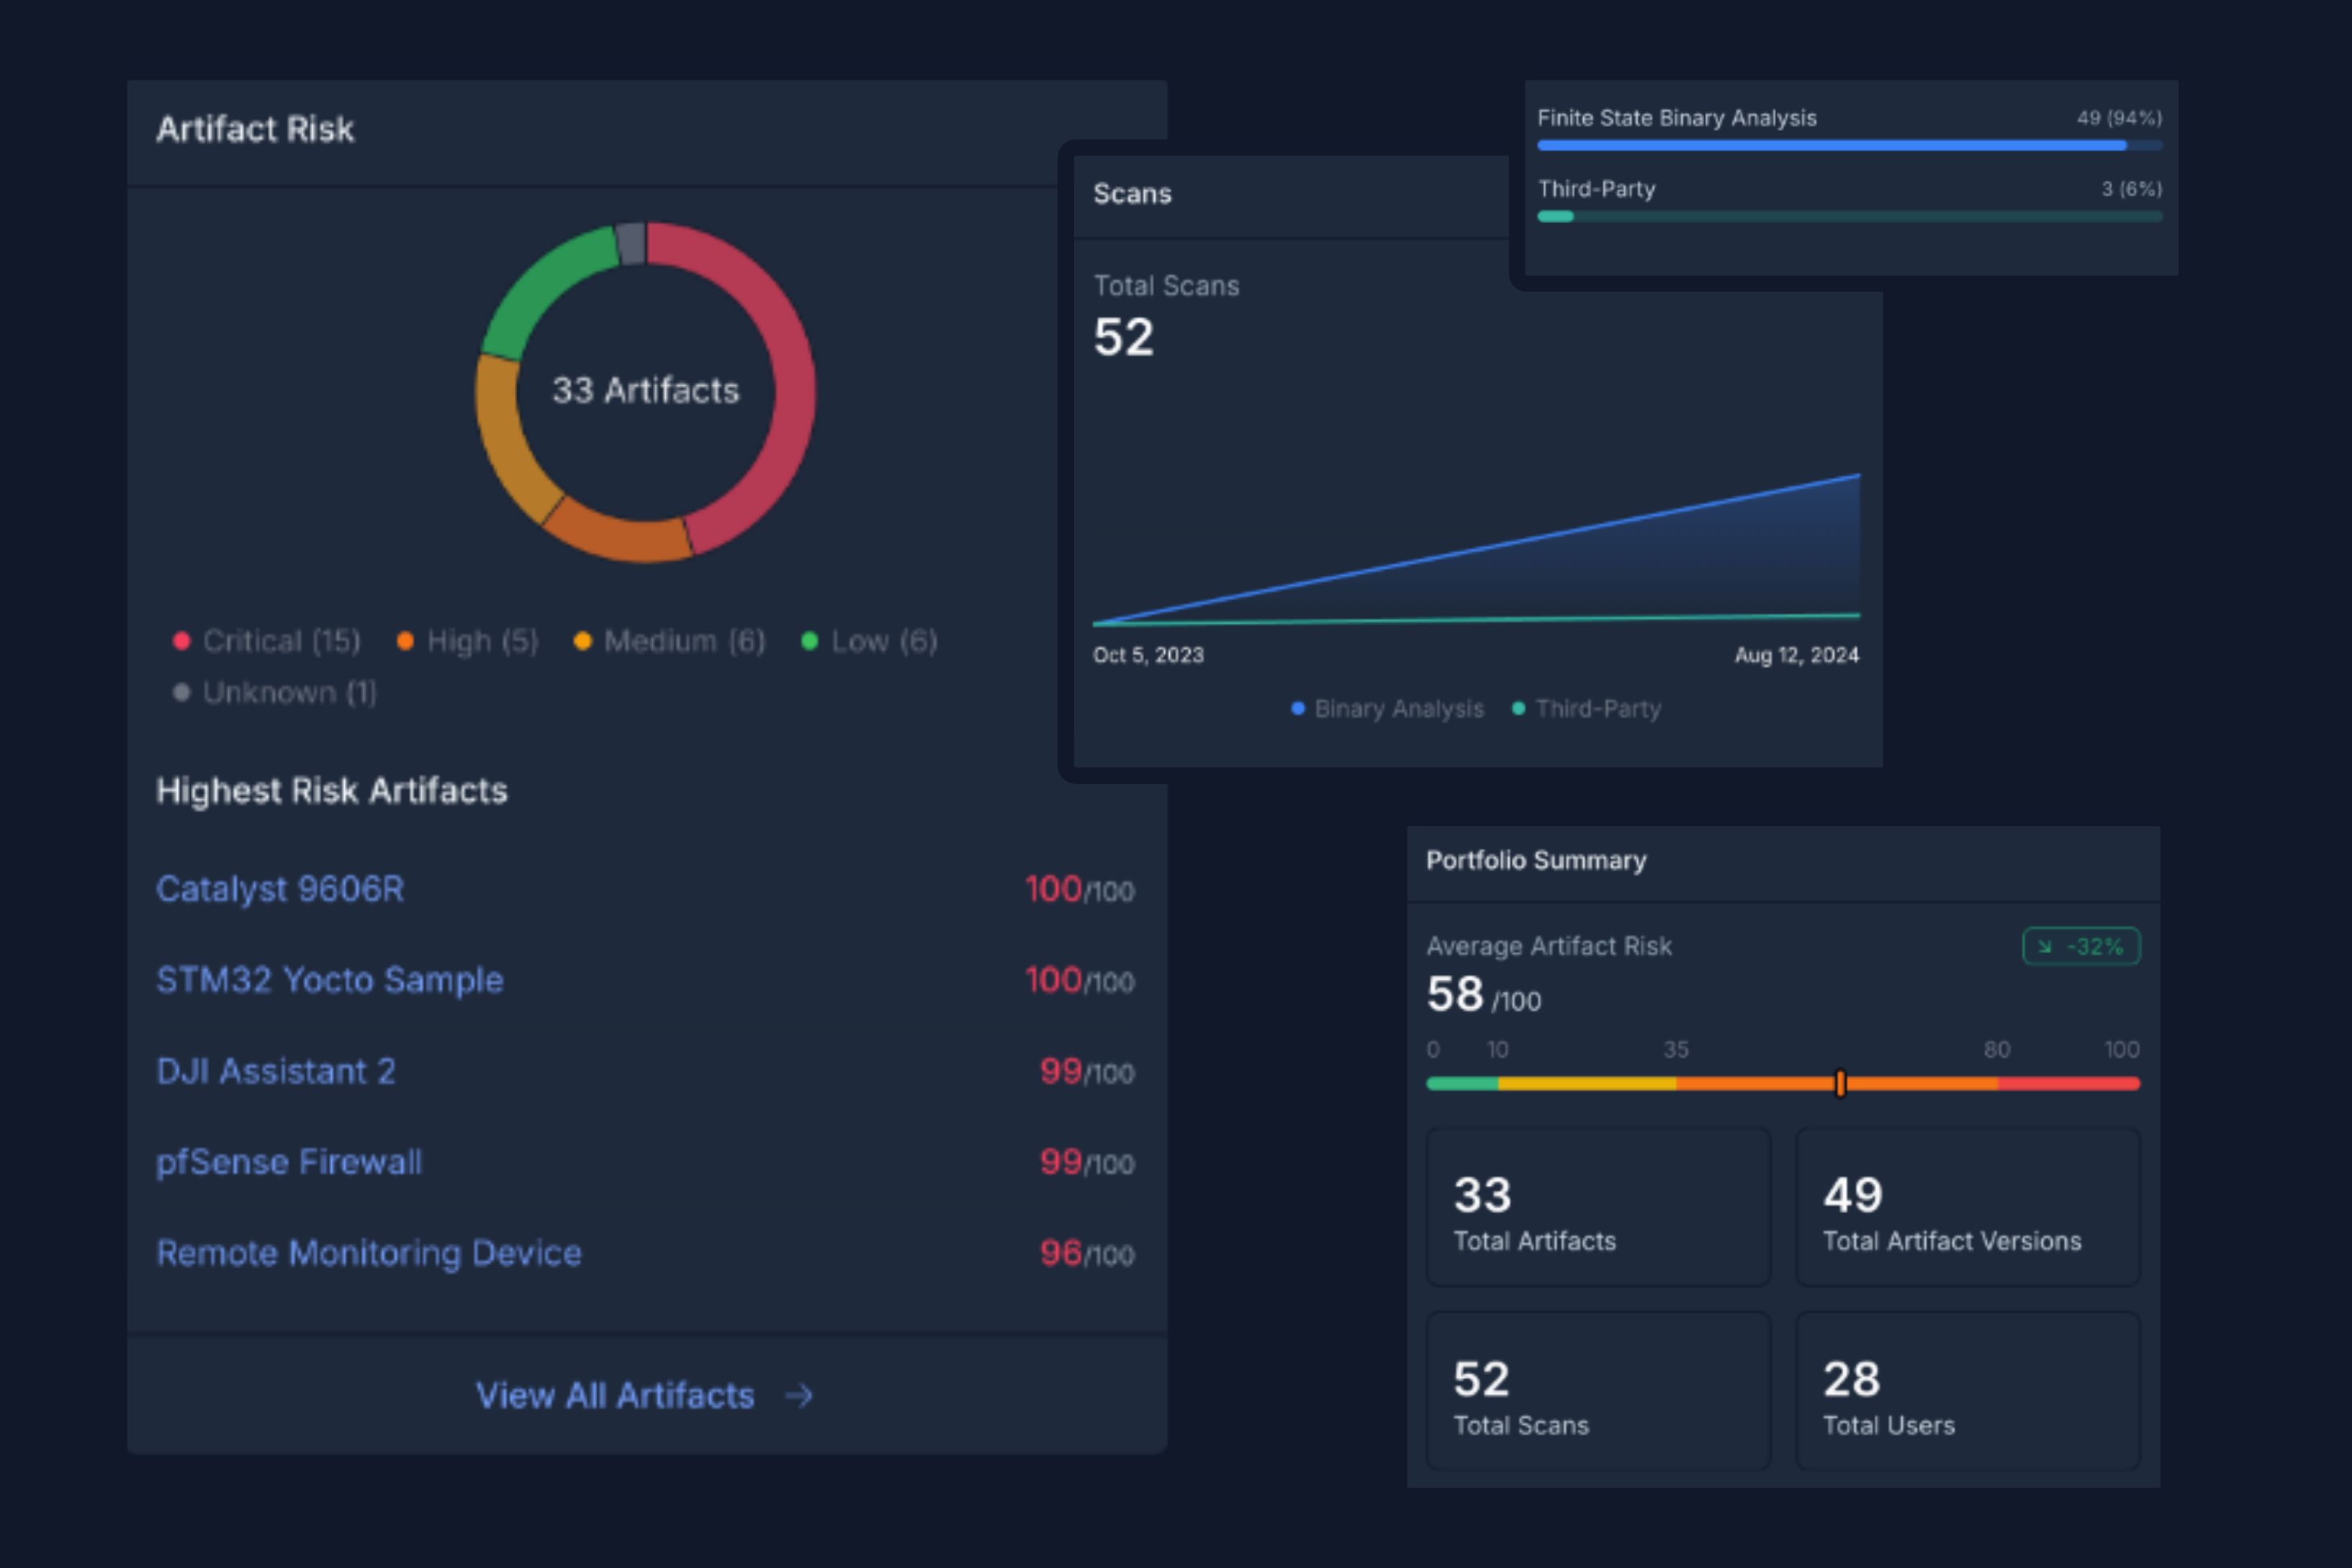
Task: Click the View All Artifacts link
Action: tap(615, 1395)
